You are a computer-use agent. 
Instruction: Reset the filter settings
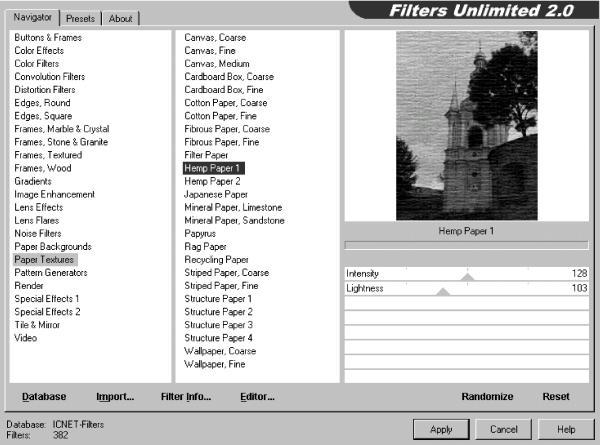[x=556, y=397]
